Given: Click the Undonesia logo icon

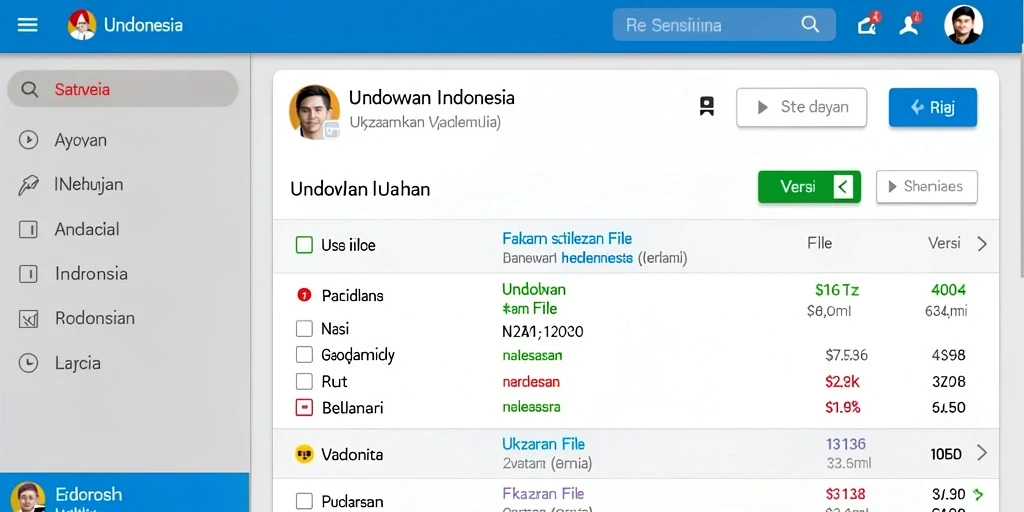Looking at the screenshot, I should (x=82, y=25).
